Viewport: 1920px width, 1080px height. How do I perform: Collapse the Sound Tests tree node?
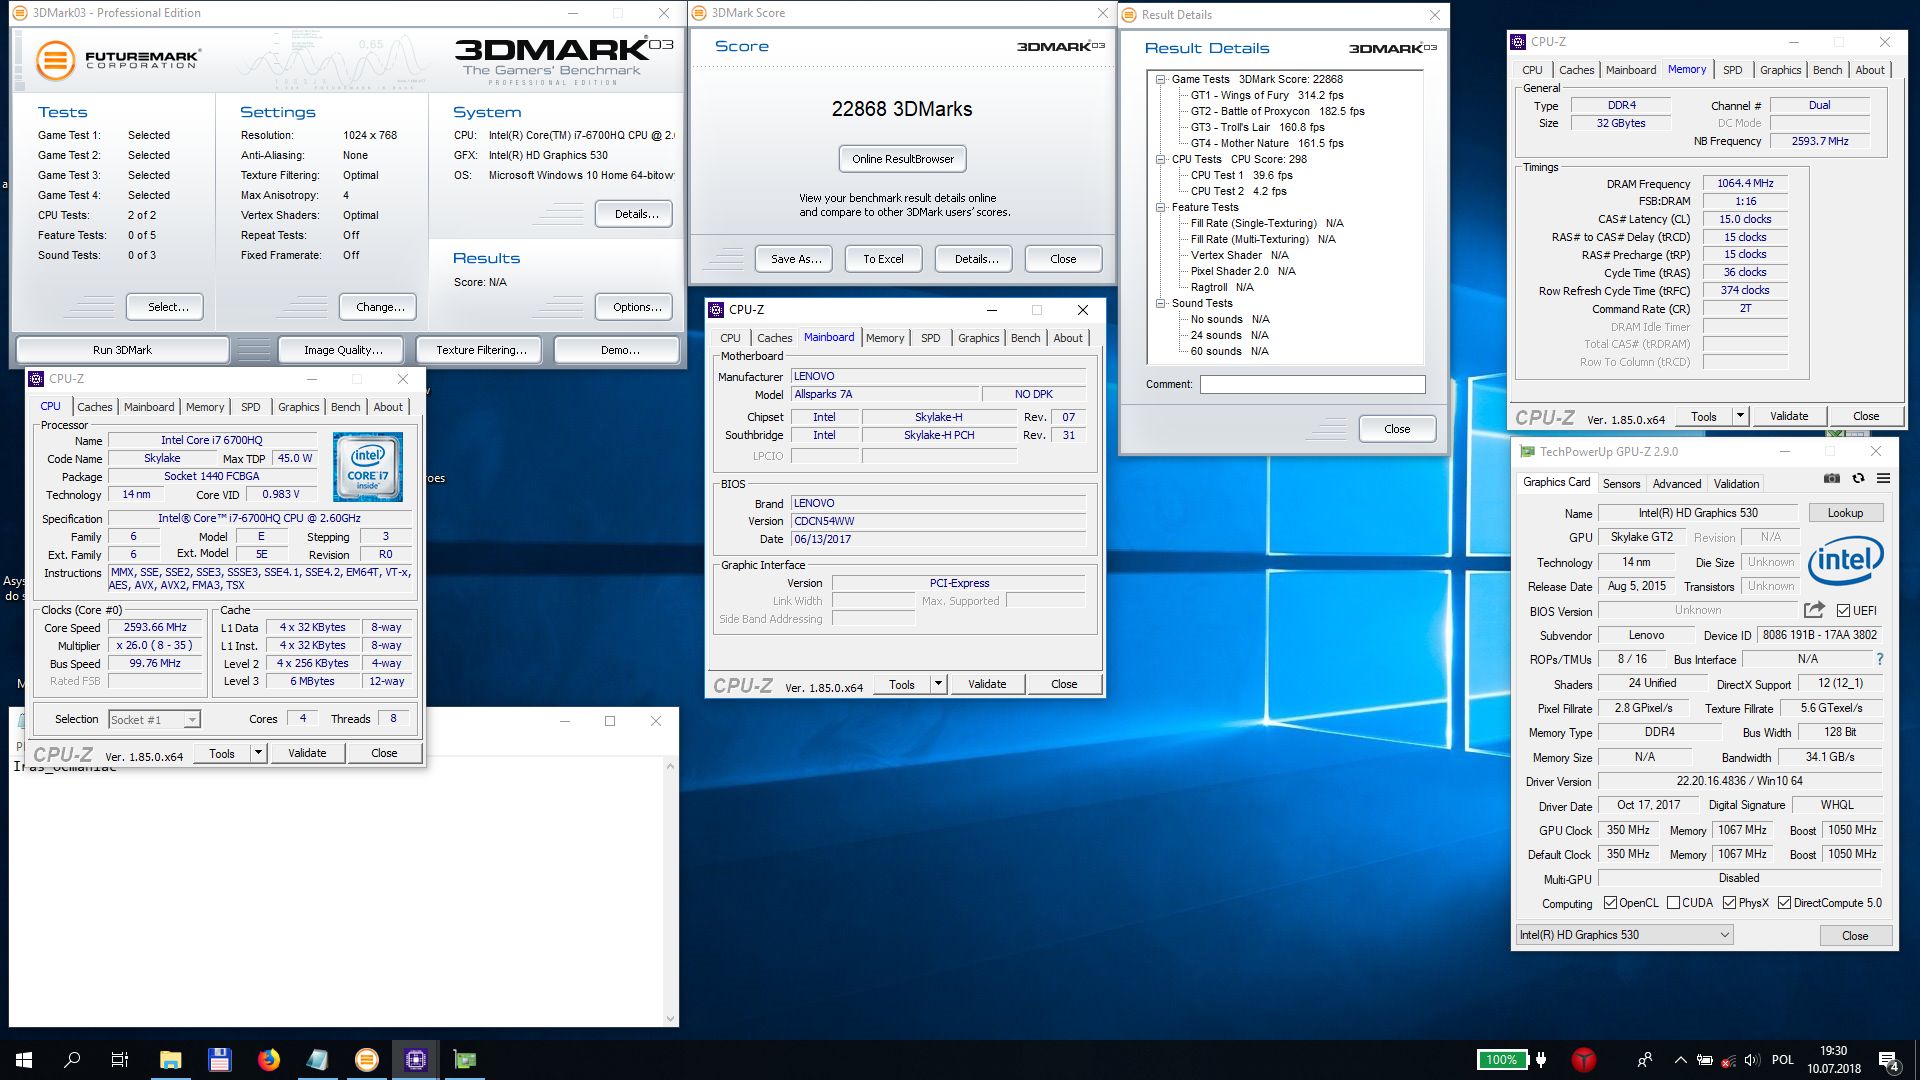[1160, 303]
